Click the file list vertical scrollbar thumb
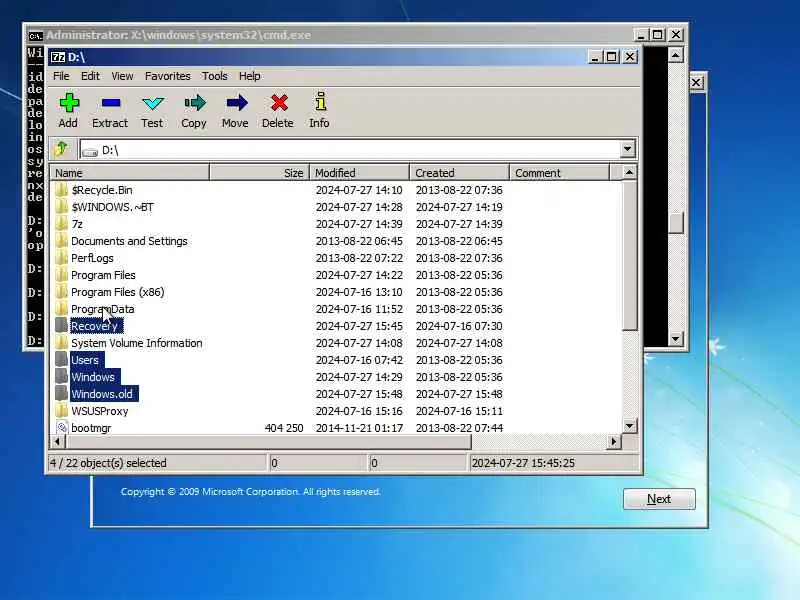The image size is (800, 600). click(630, 255)
